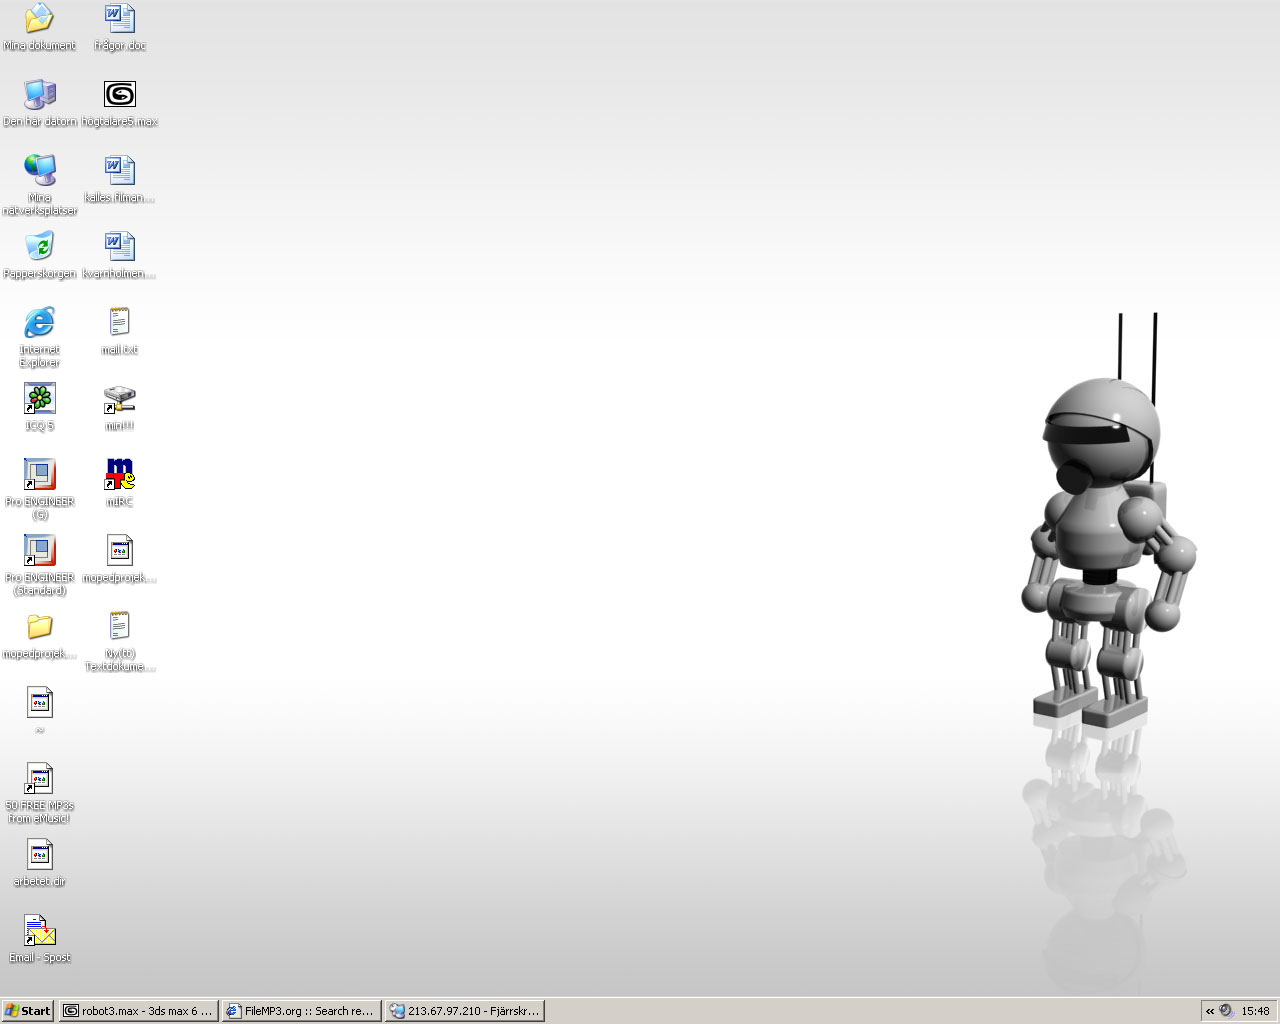The width and height of the screenshot is (1280, 1024).
Task: Switch to robot3.max 3ds max taskbar window
Action: 138,1011
